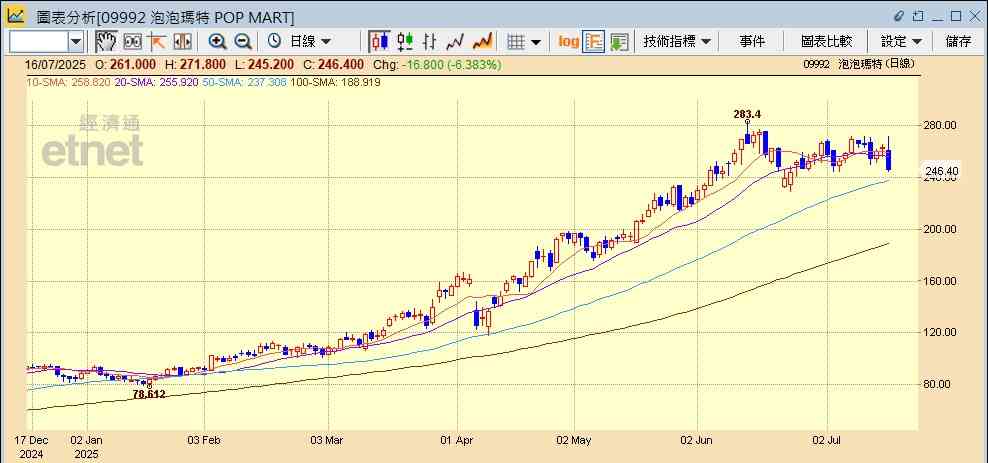Click the 120.00 price axis label
This screenshot has height=463, width=988.
[x=941, y=332]
